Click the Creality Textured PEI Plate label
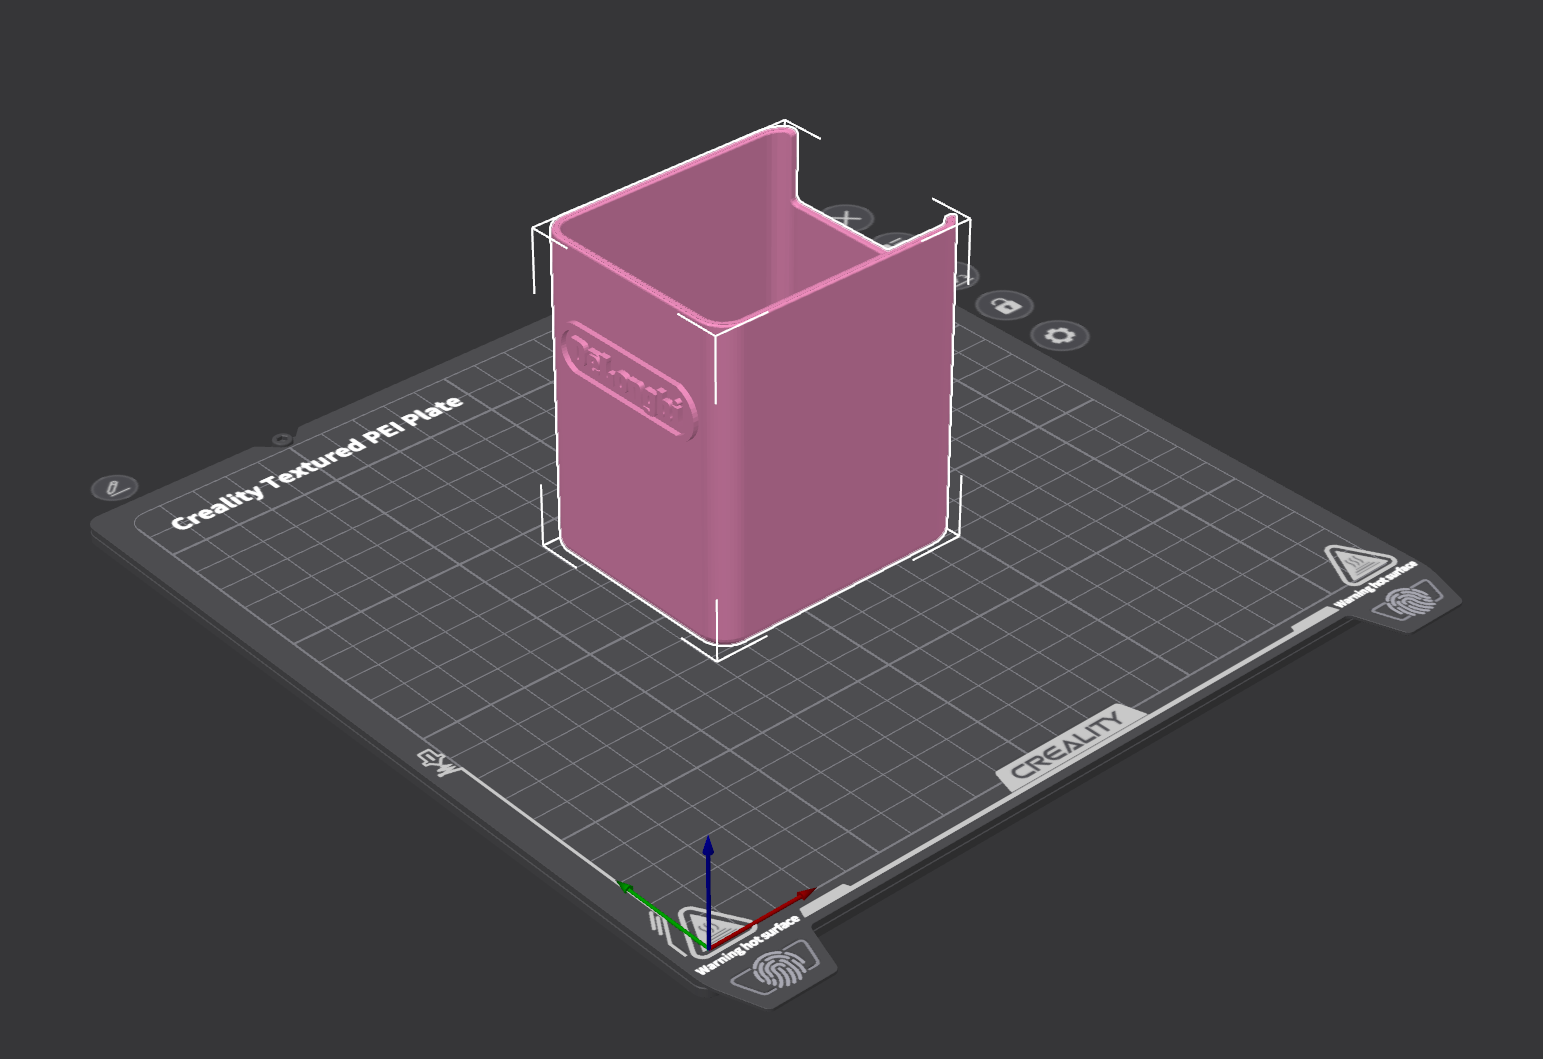Screen dimensions: 1543x1059 [x=317, y=462]
